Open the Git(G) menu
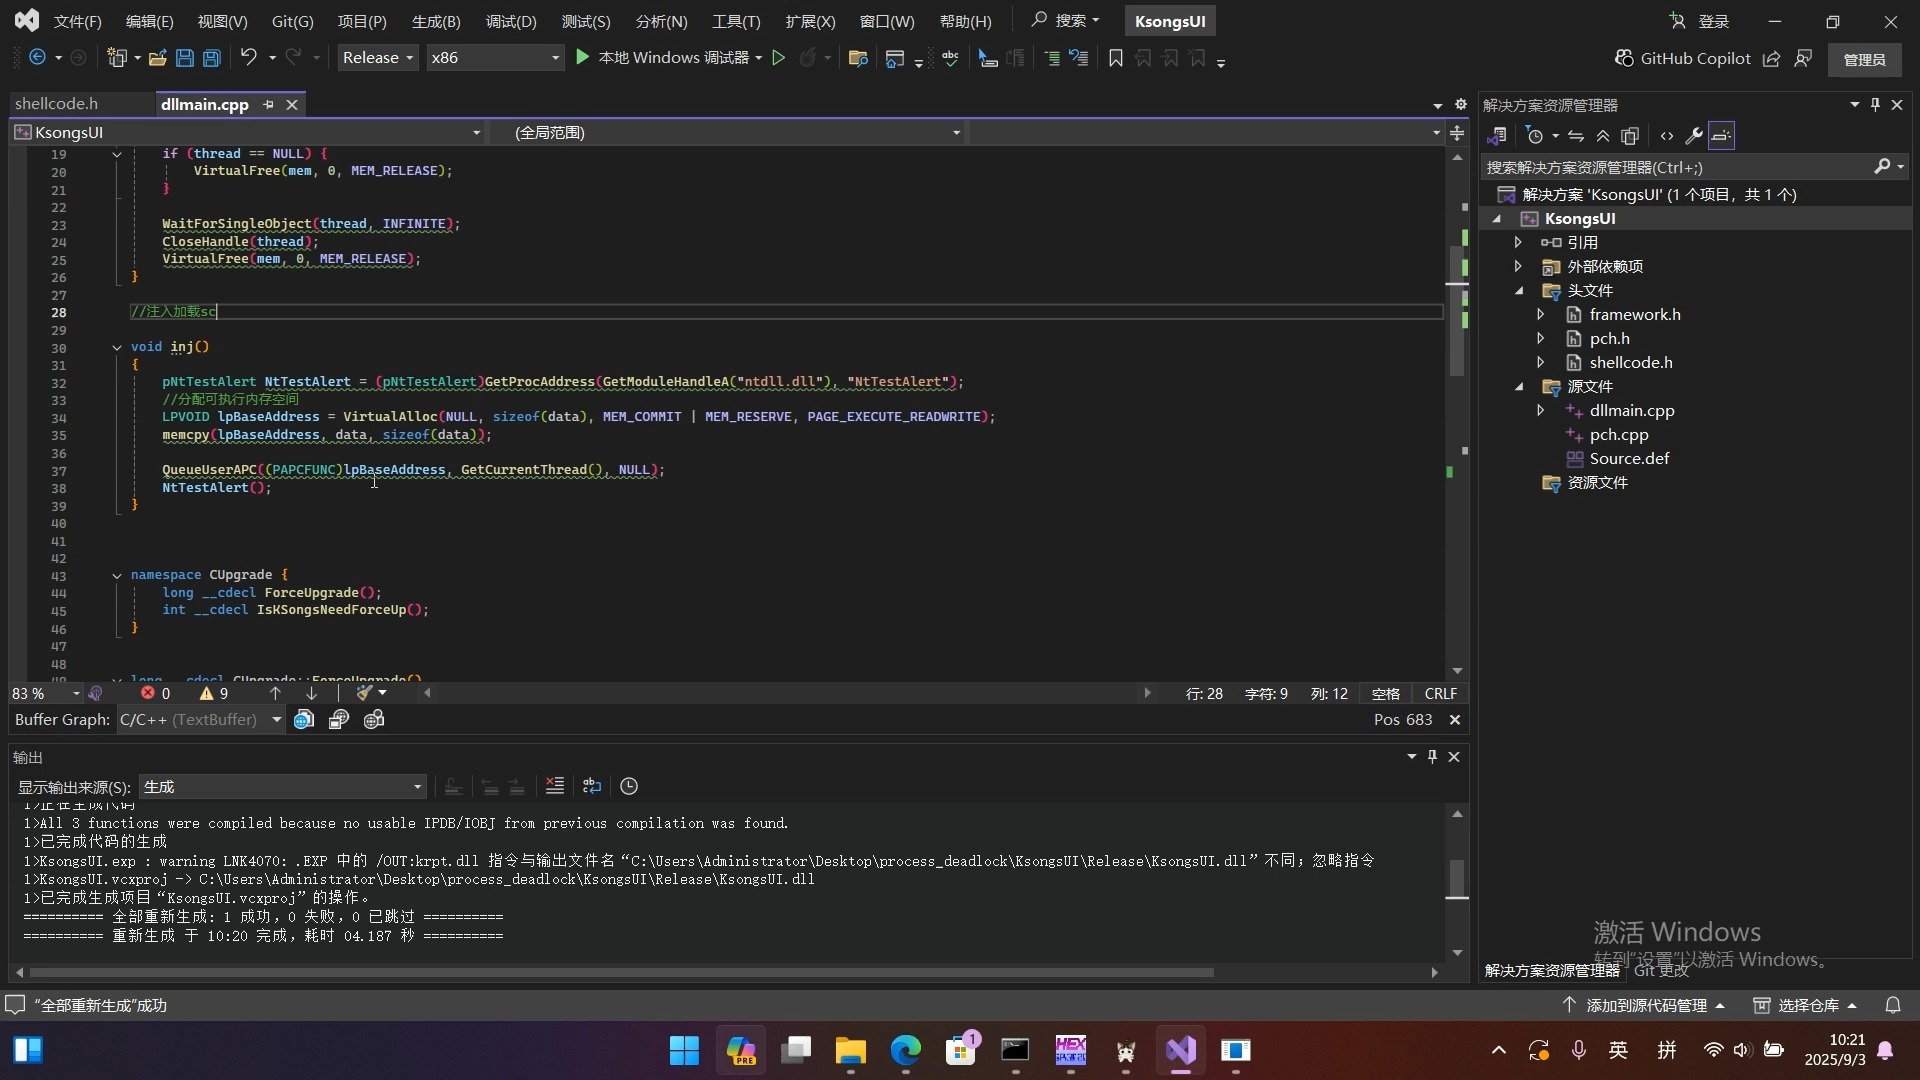Viewport: 1920px width, 1080px height. pos(293,21)
